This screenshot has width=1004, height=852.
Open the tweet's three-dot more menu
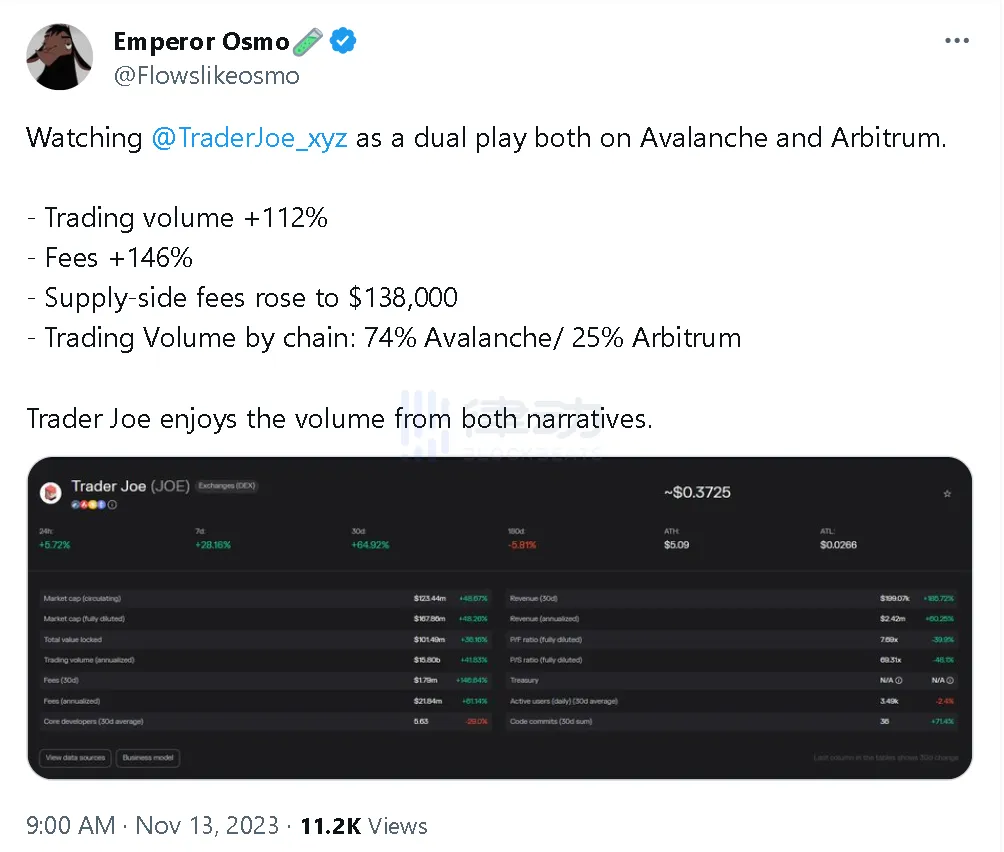click(956, 42)
